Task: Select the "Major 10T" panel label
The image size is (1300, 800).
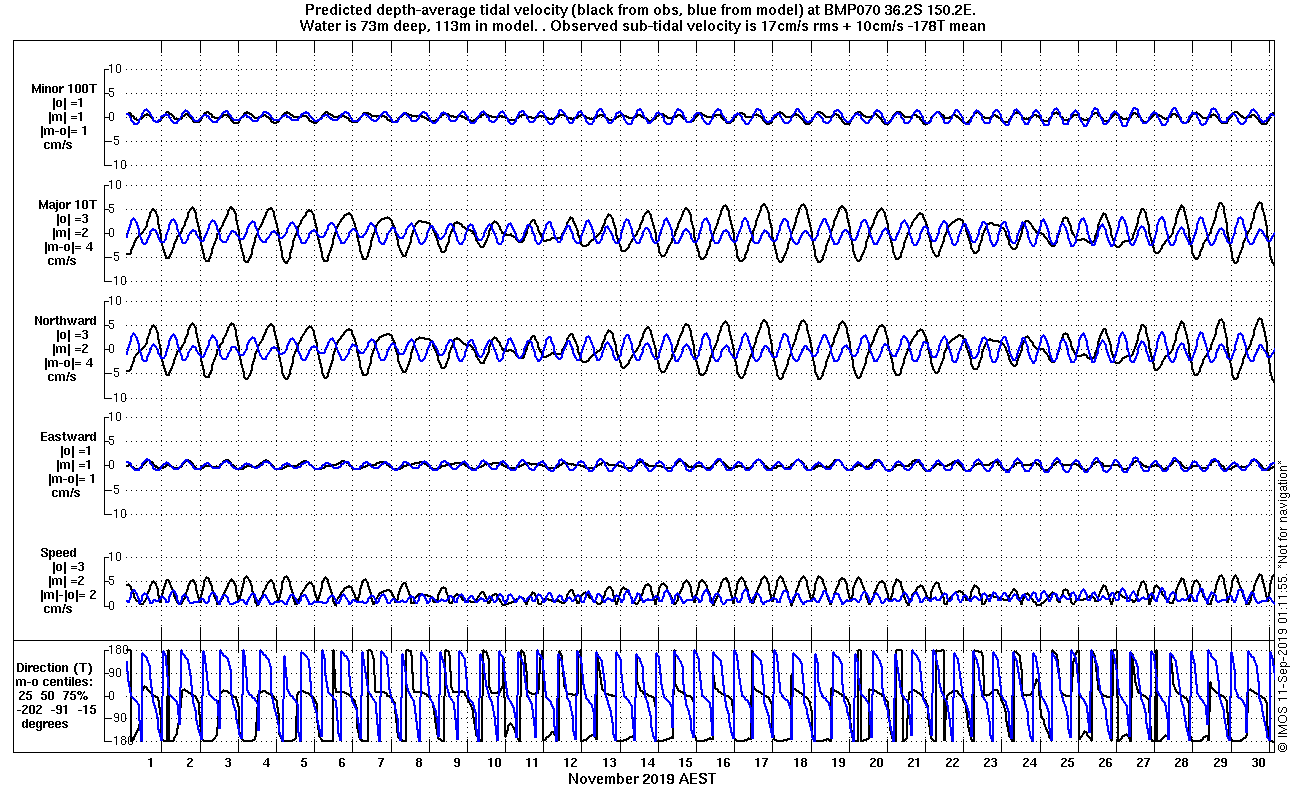Action: [x=67, y=205]
